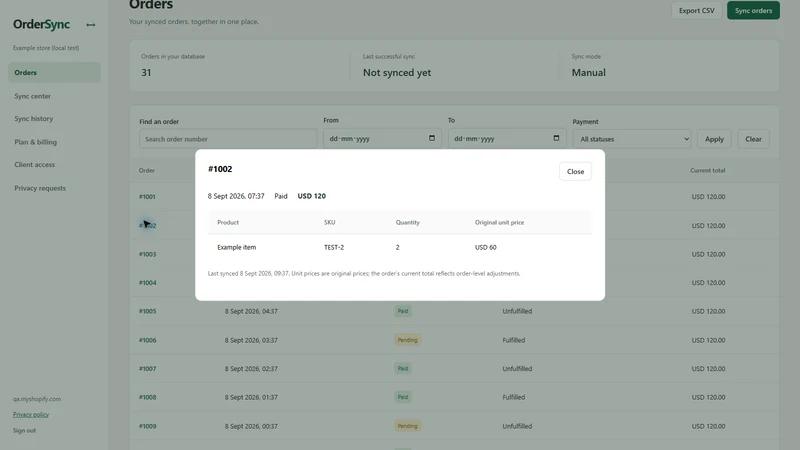Click the OrderSync logo
800x450 pixels.
pyautogui.click(x=41, y=24)
